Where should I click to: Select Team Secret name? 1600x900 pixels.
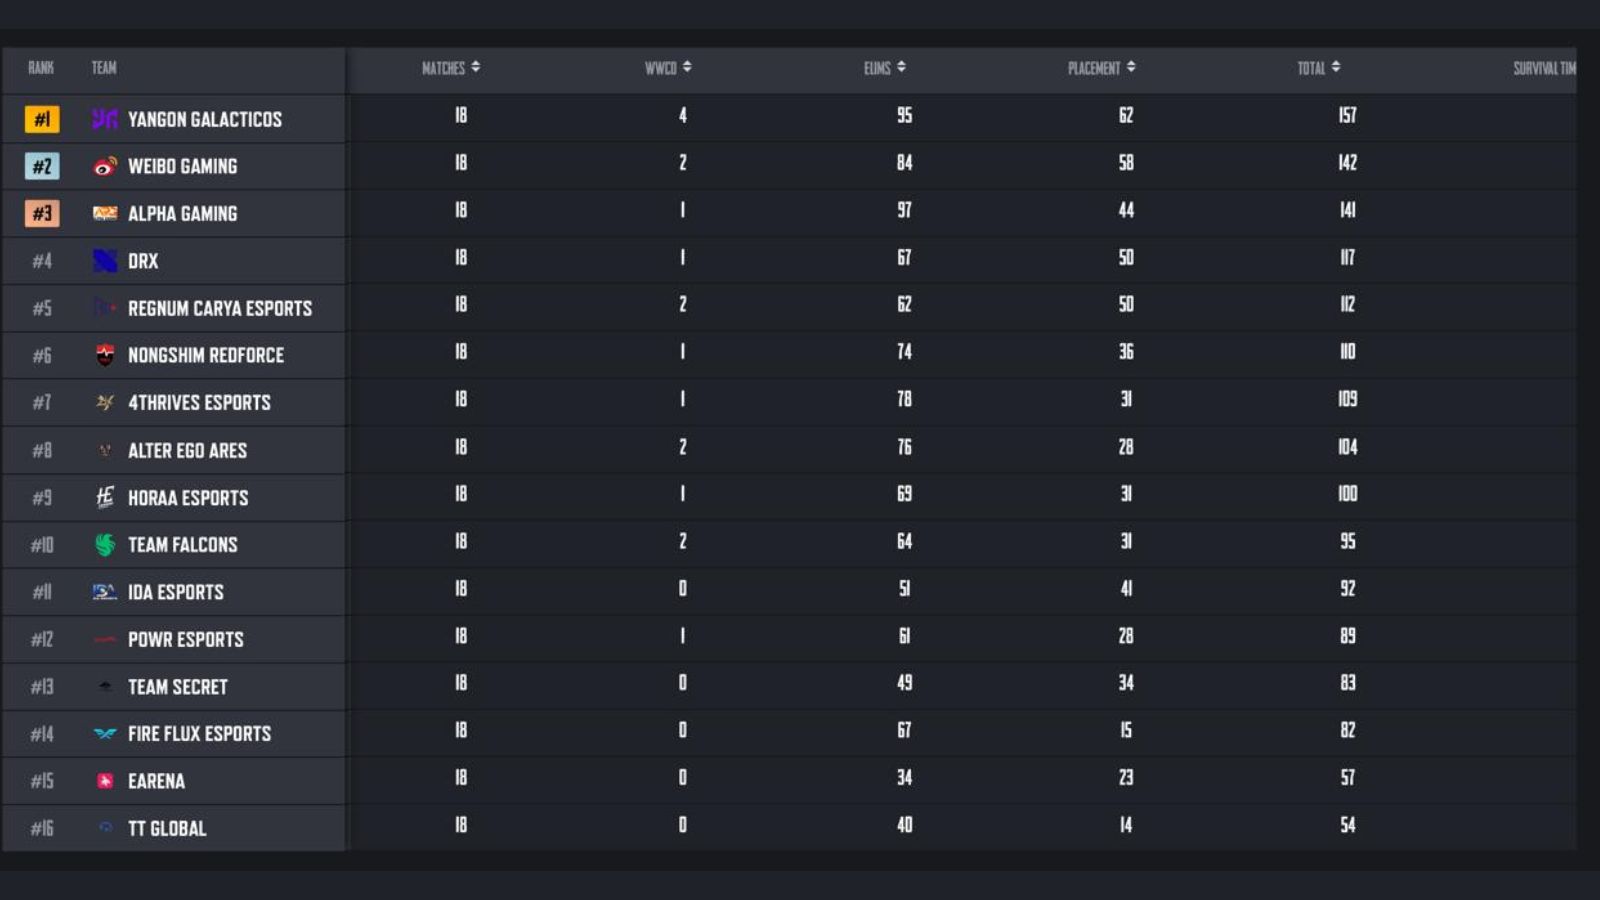click(x=178, y=687)
